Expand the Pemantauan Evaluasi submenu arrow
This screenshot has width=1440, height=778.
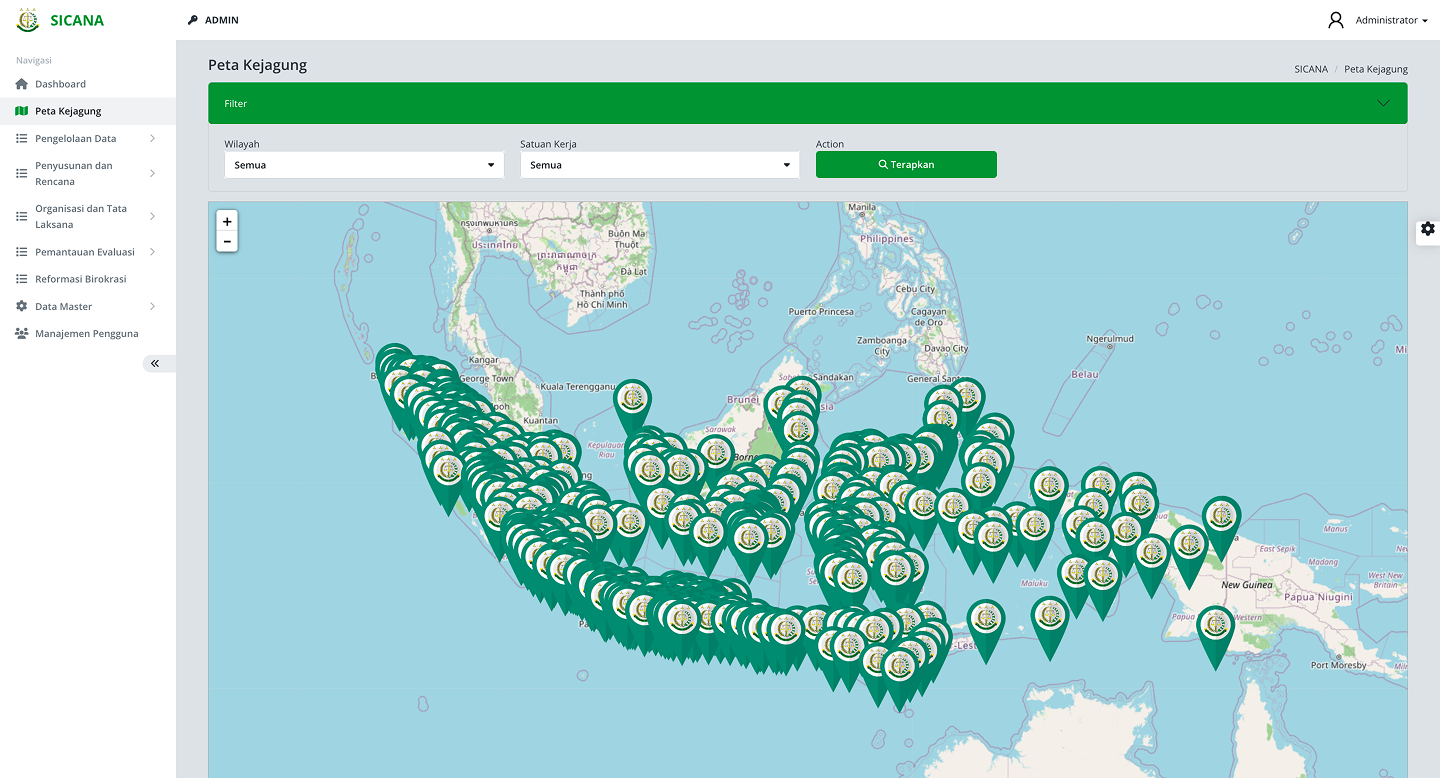[153, 252]
